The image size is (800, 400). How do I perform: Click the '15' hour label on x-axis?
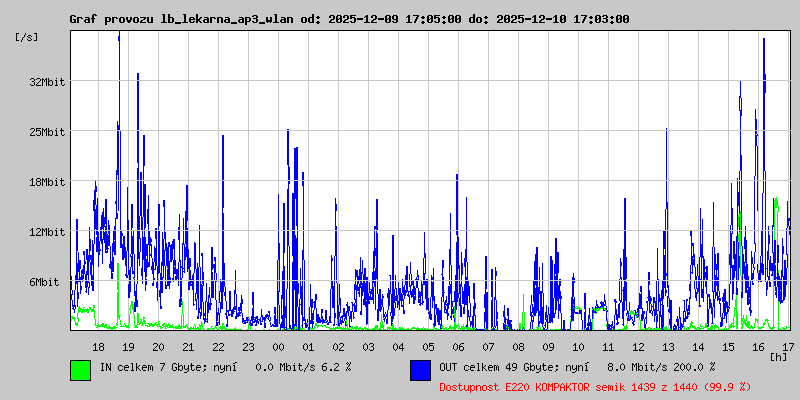pos(729,347)
